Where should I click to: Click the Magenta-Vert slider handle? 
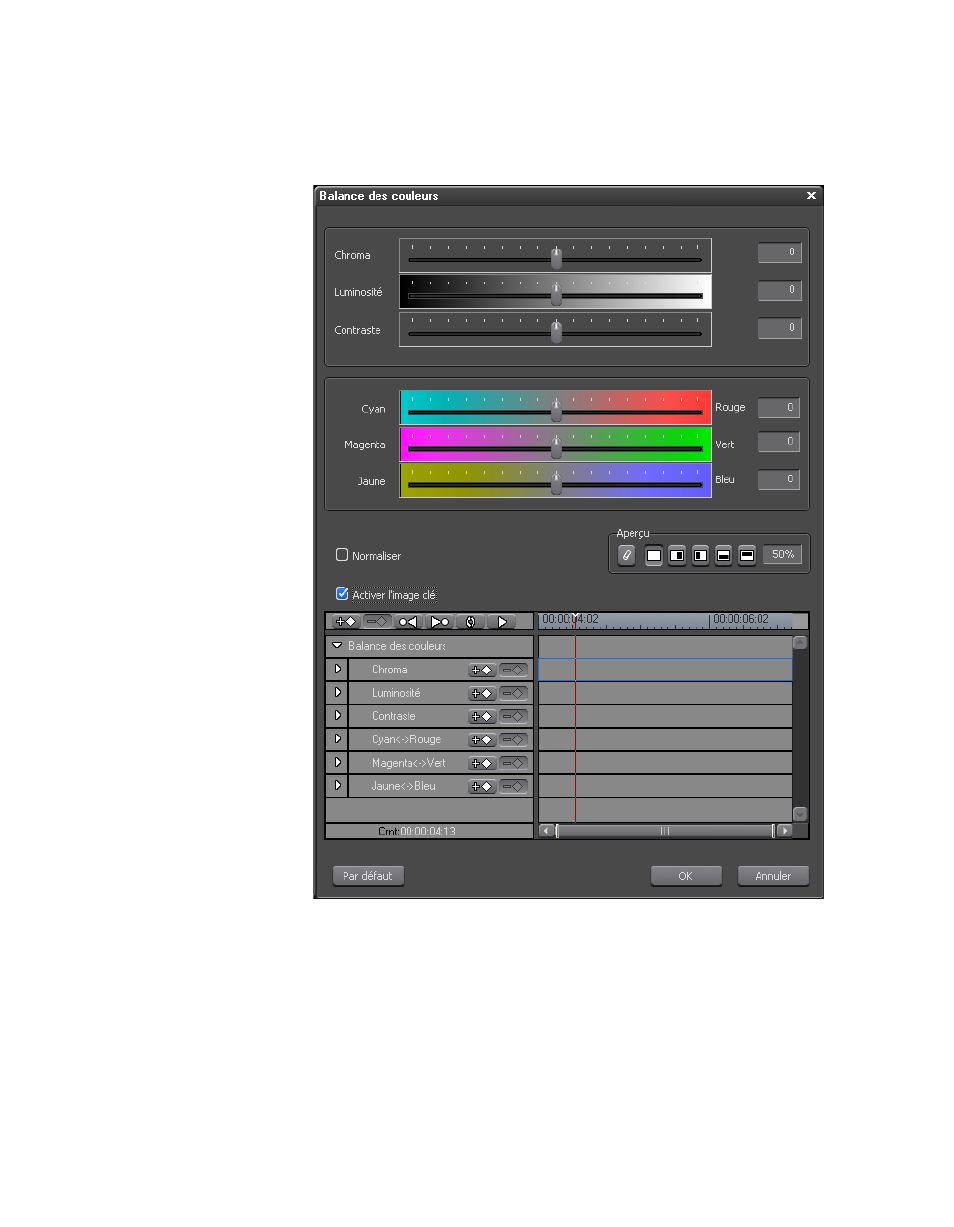point(557,448)
